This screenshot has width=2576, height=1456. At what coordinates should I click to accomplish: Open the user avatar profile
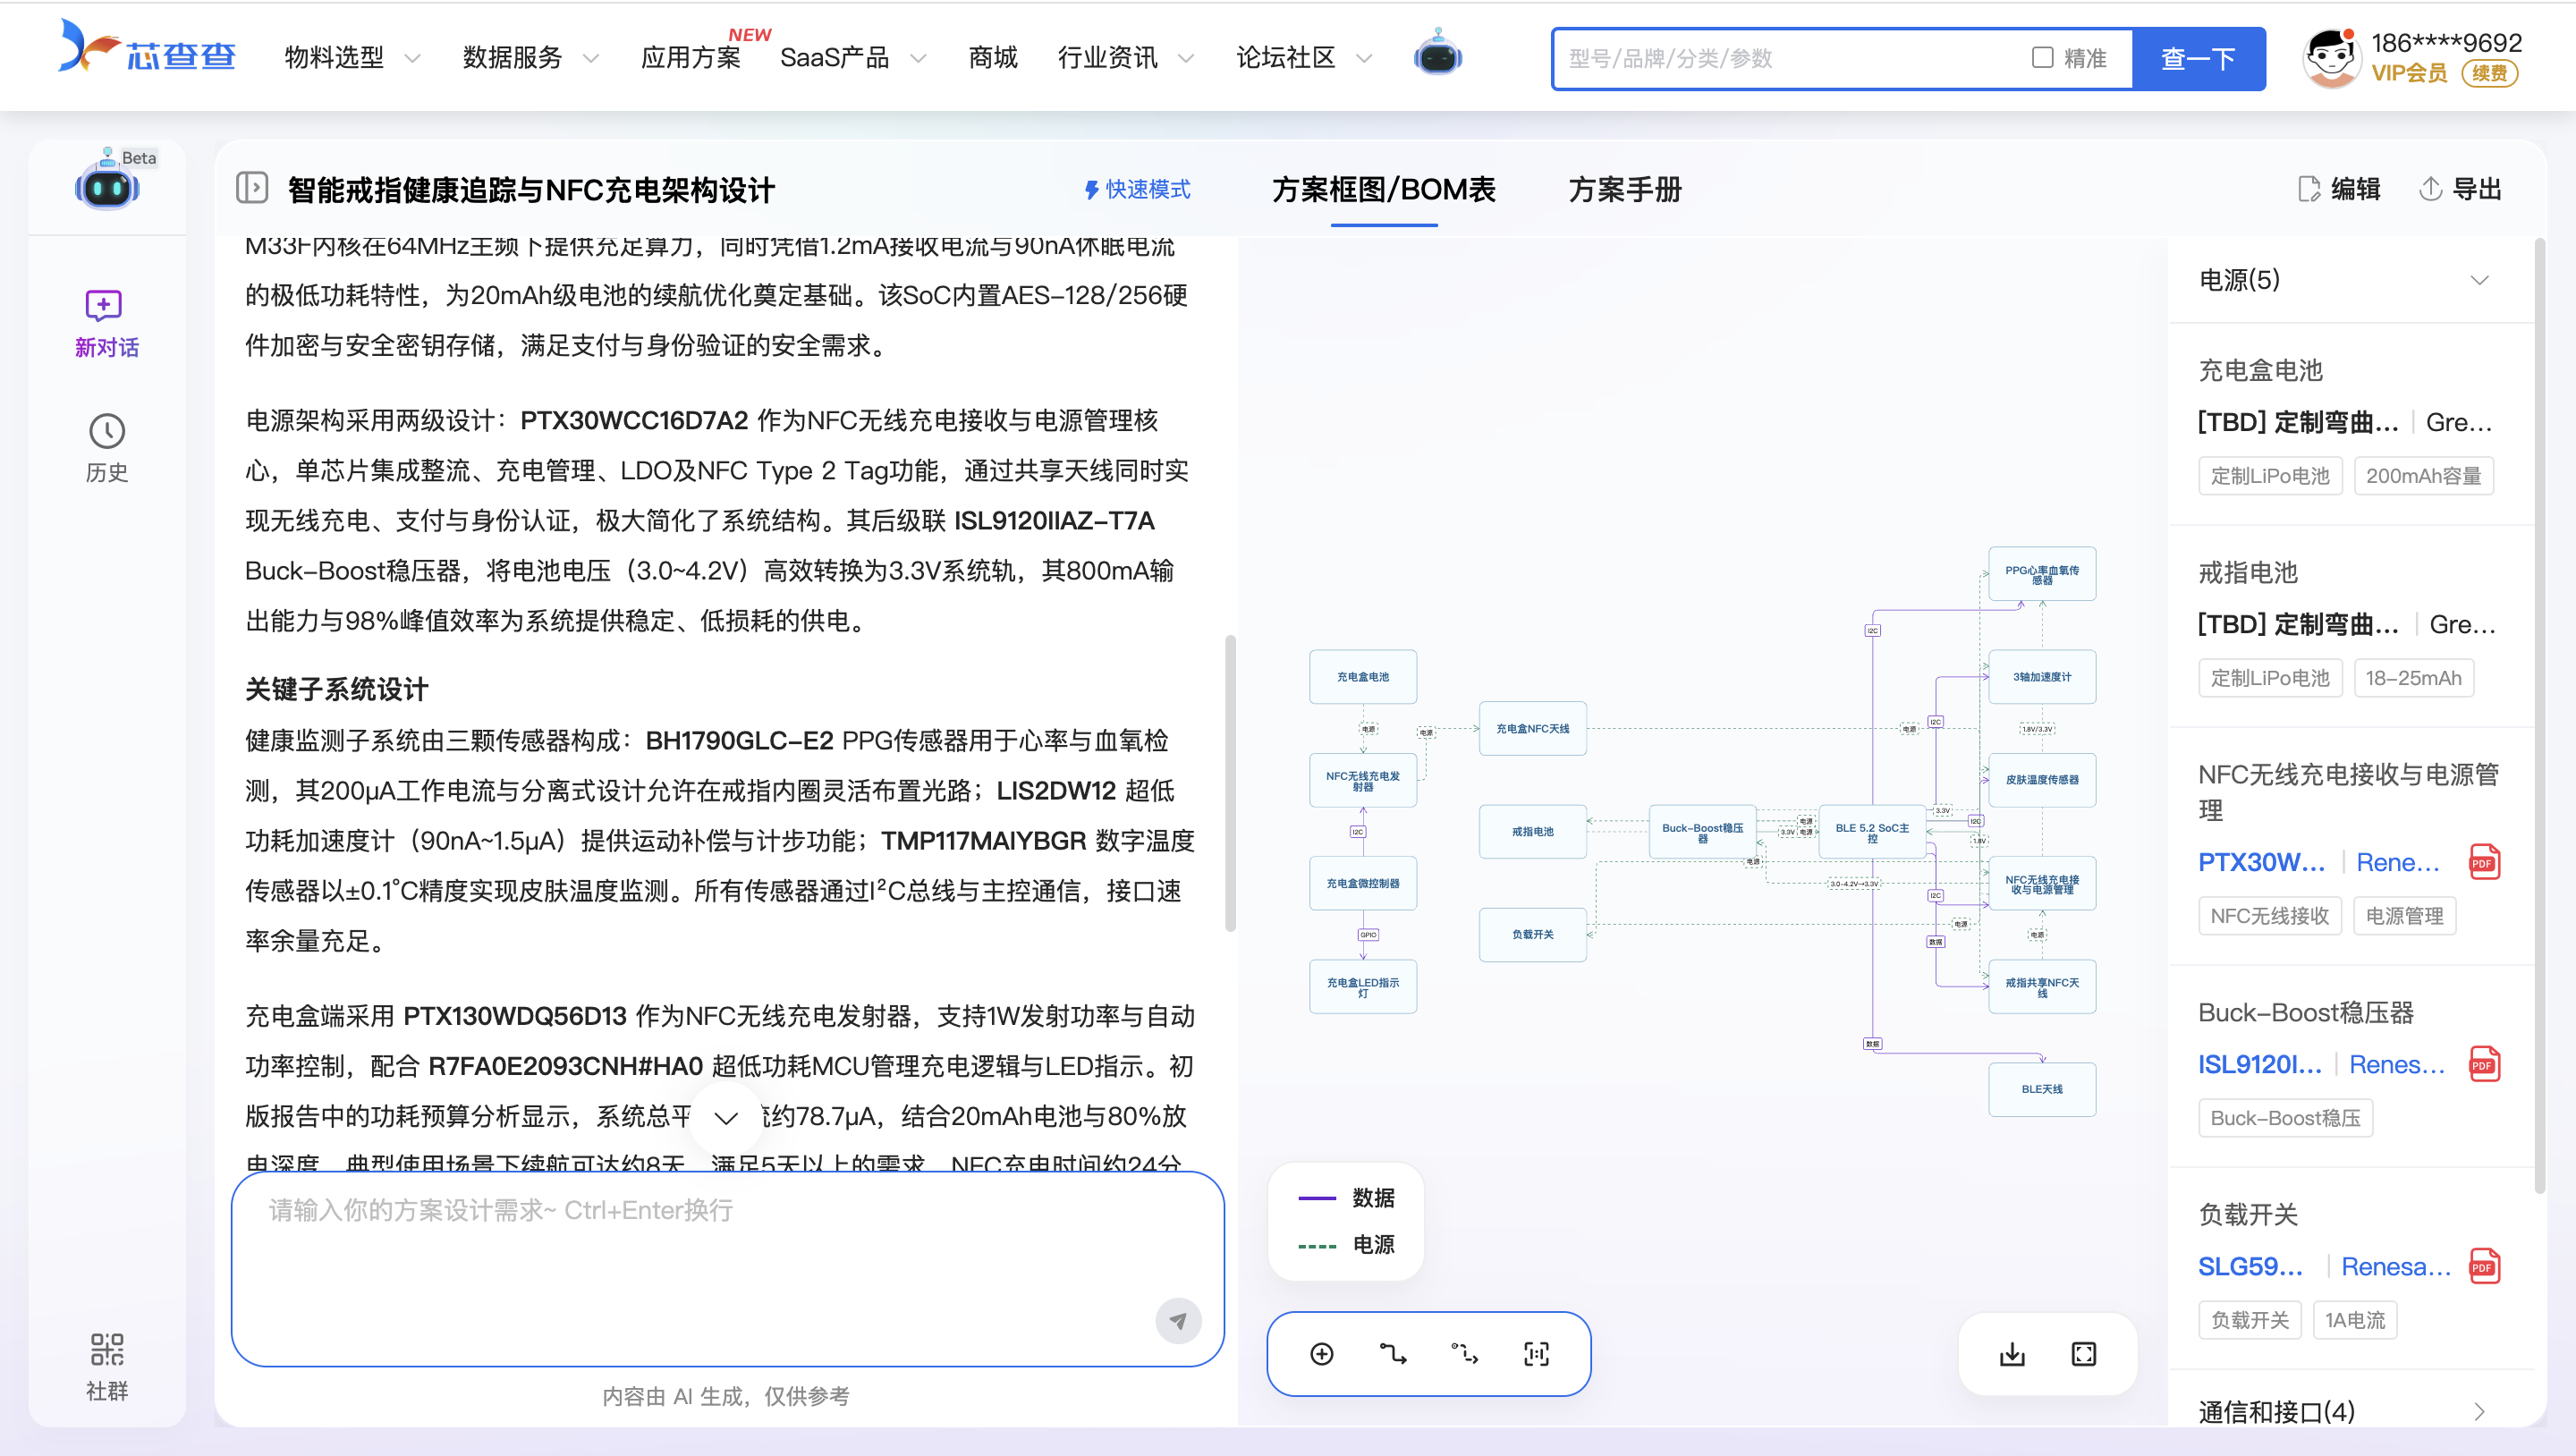tap(2331, 58)
